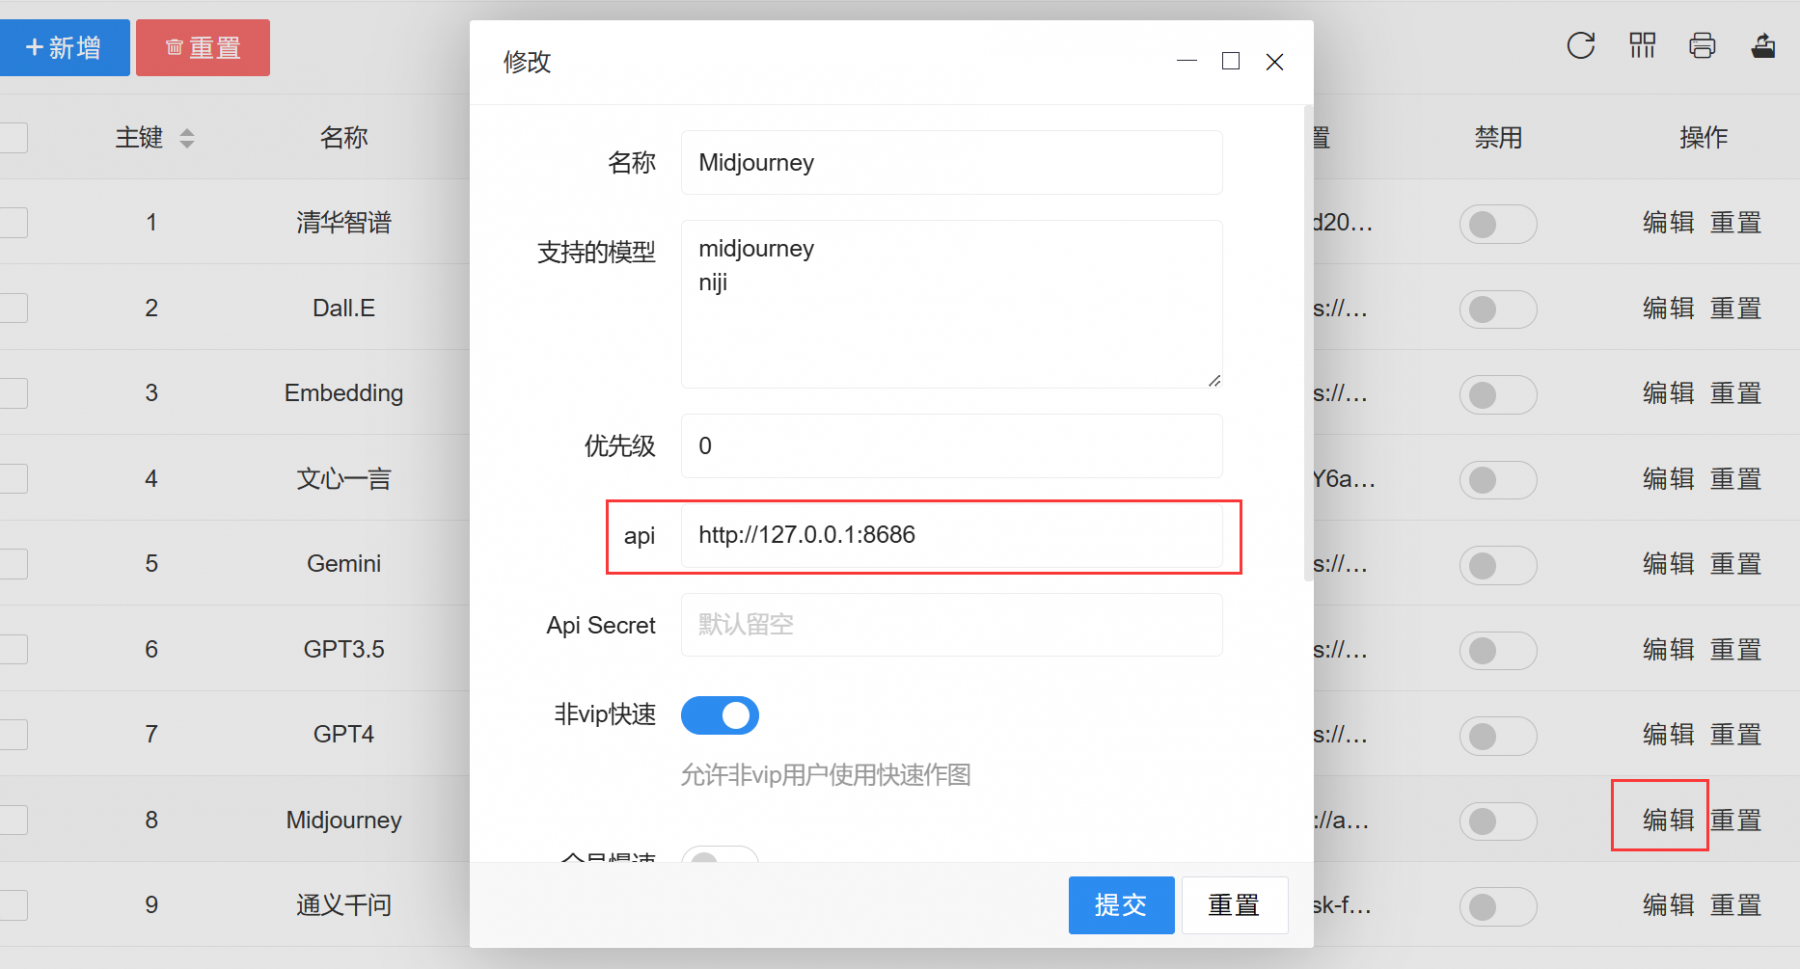Click 编辑 link for GPT3.5 row
This screenshot has height=969, width=1800.
click(x=1668, y=650)
